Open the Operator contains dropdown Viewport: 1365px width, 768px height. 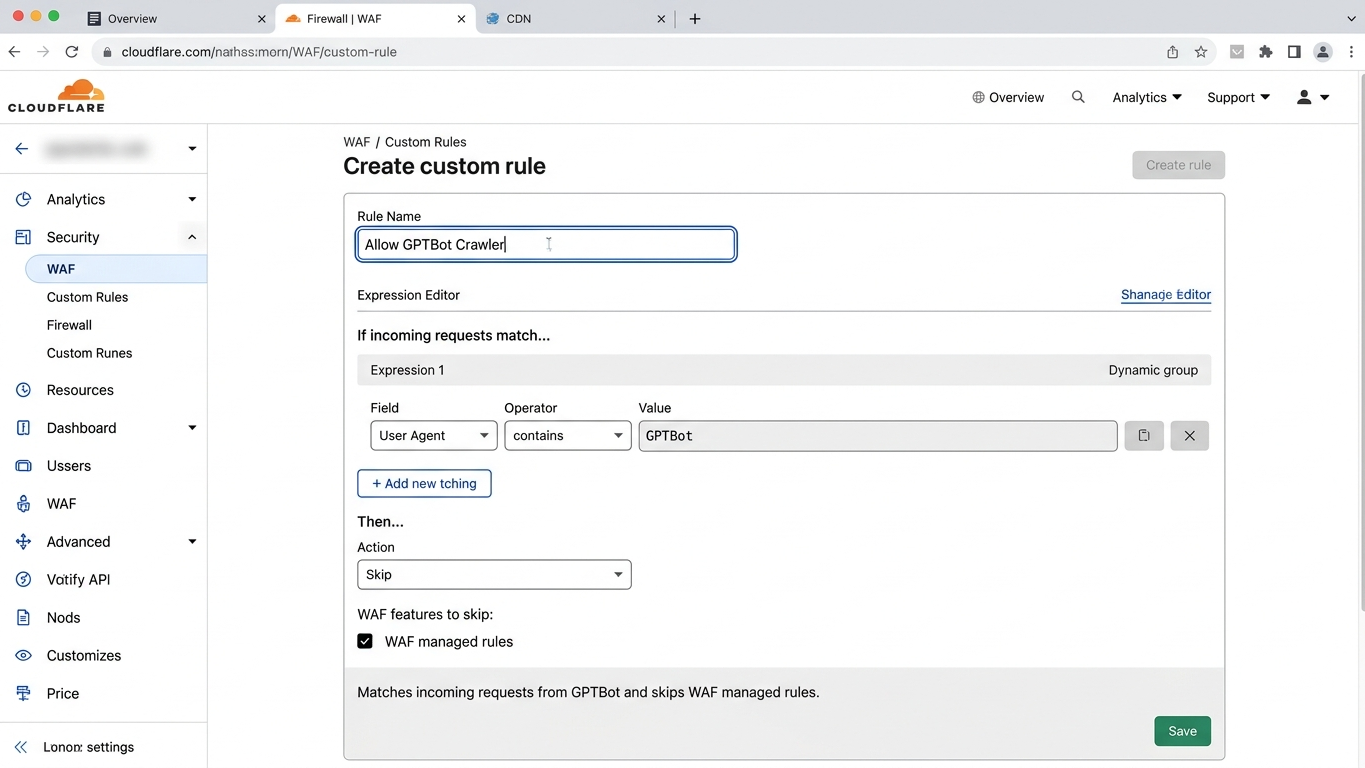(568, 436)
